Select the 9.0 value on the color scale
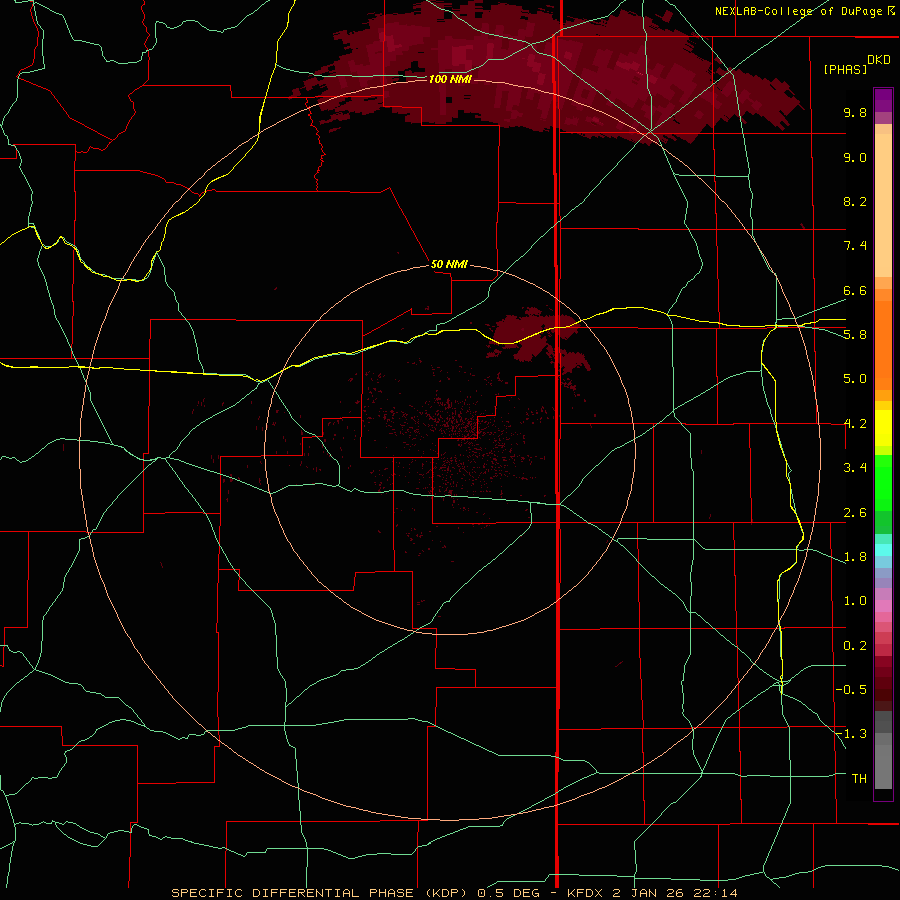 (x=855, y=157)
